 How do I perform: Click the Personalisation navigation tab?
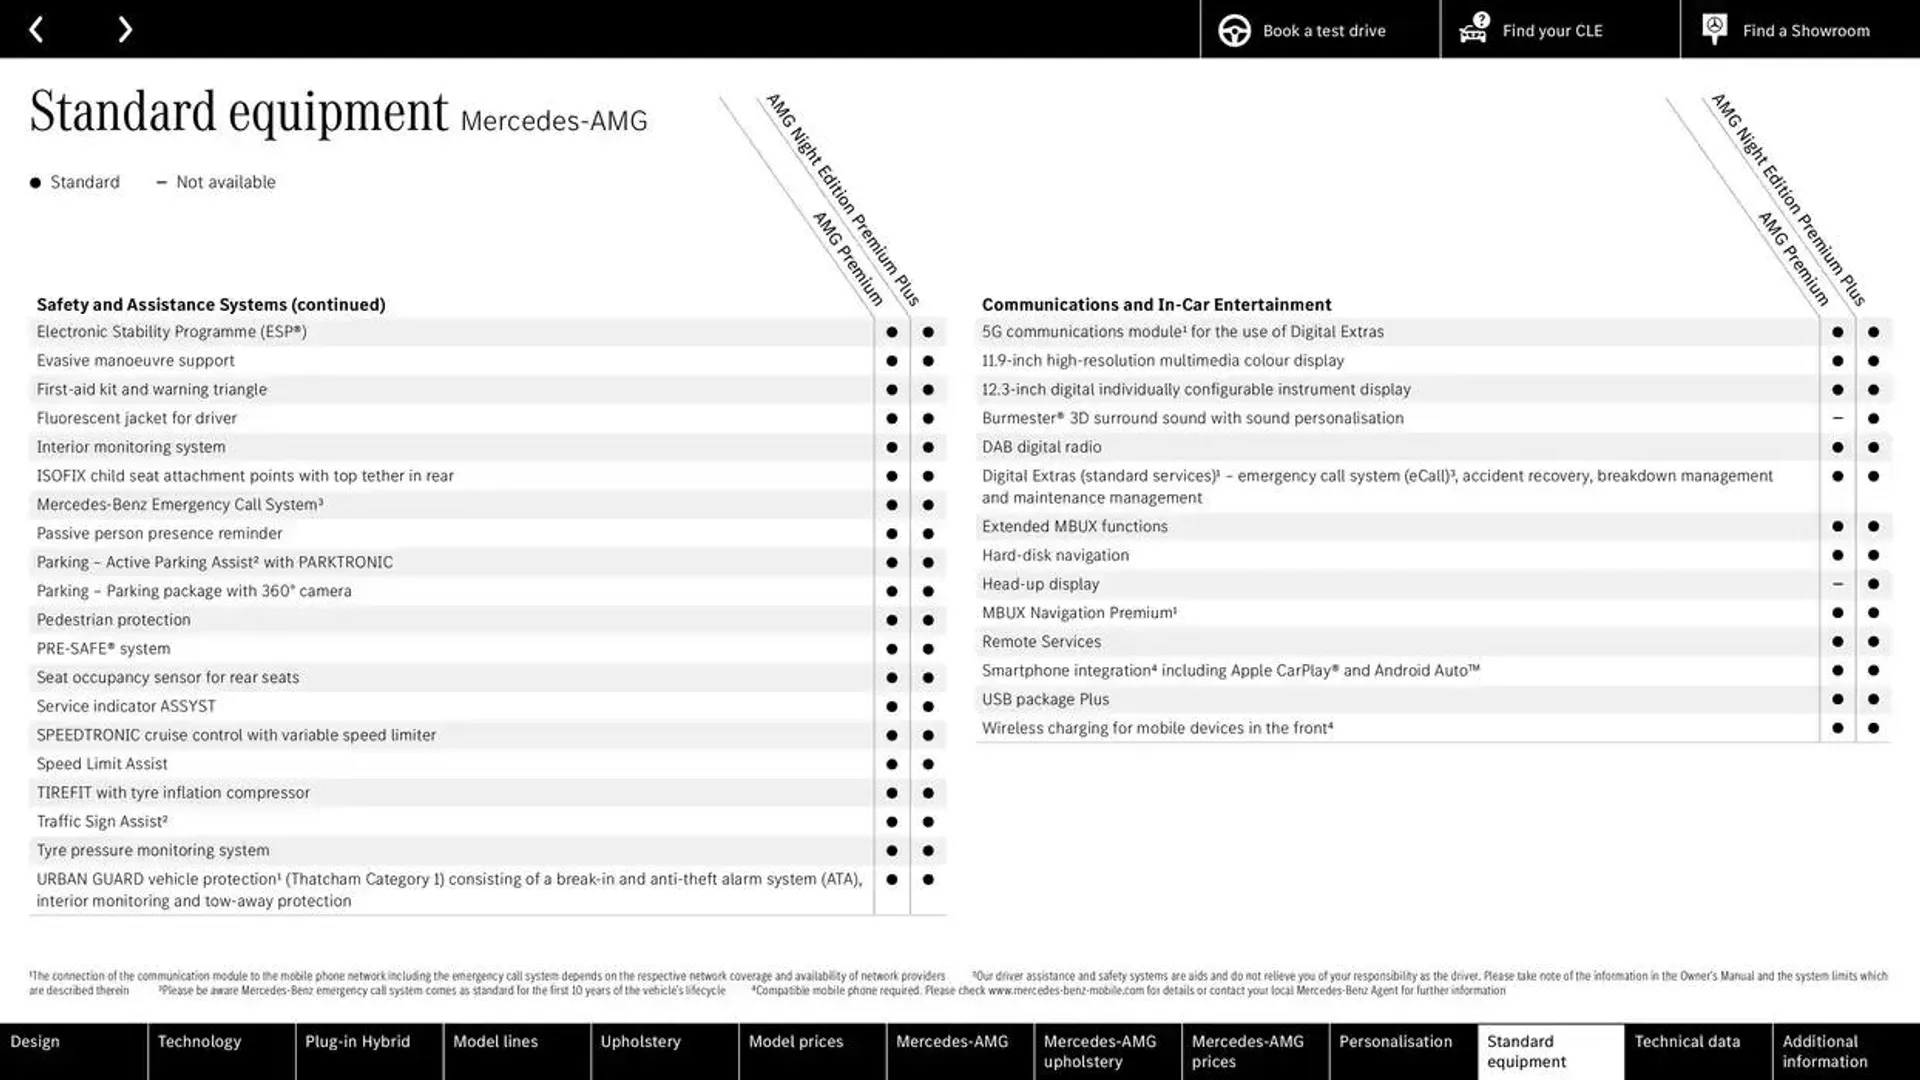(x=1395, y=1050)
